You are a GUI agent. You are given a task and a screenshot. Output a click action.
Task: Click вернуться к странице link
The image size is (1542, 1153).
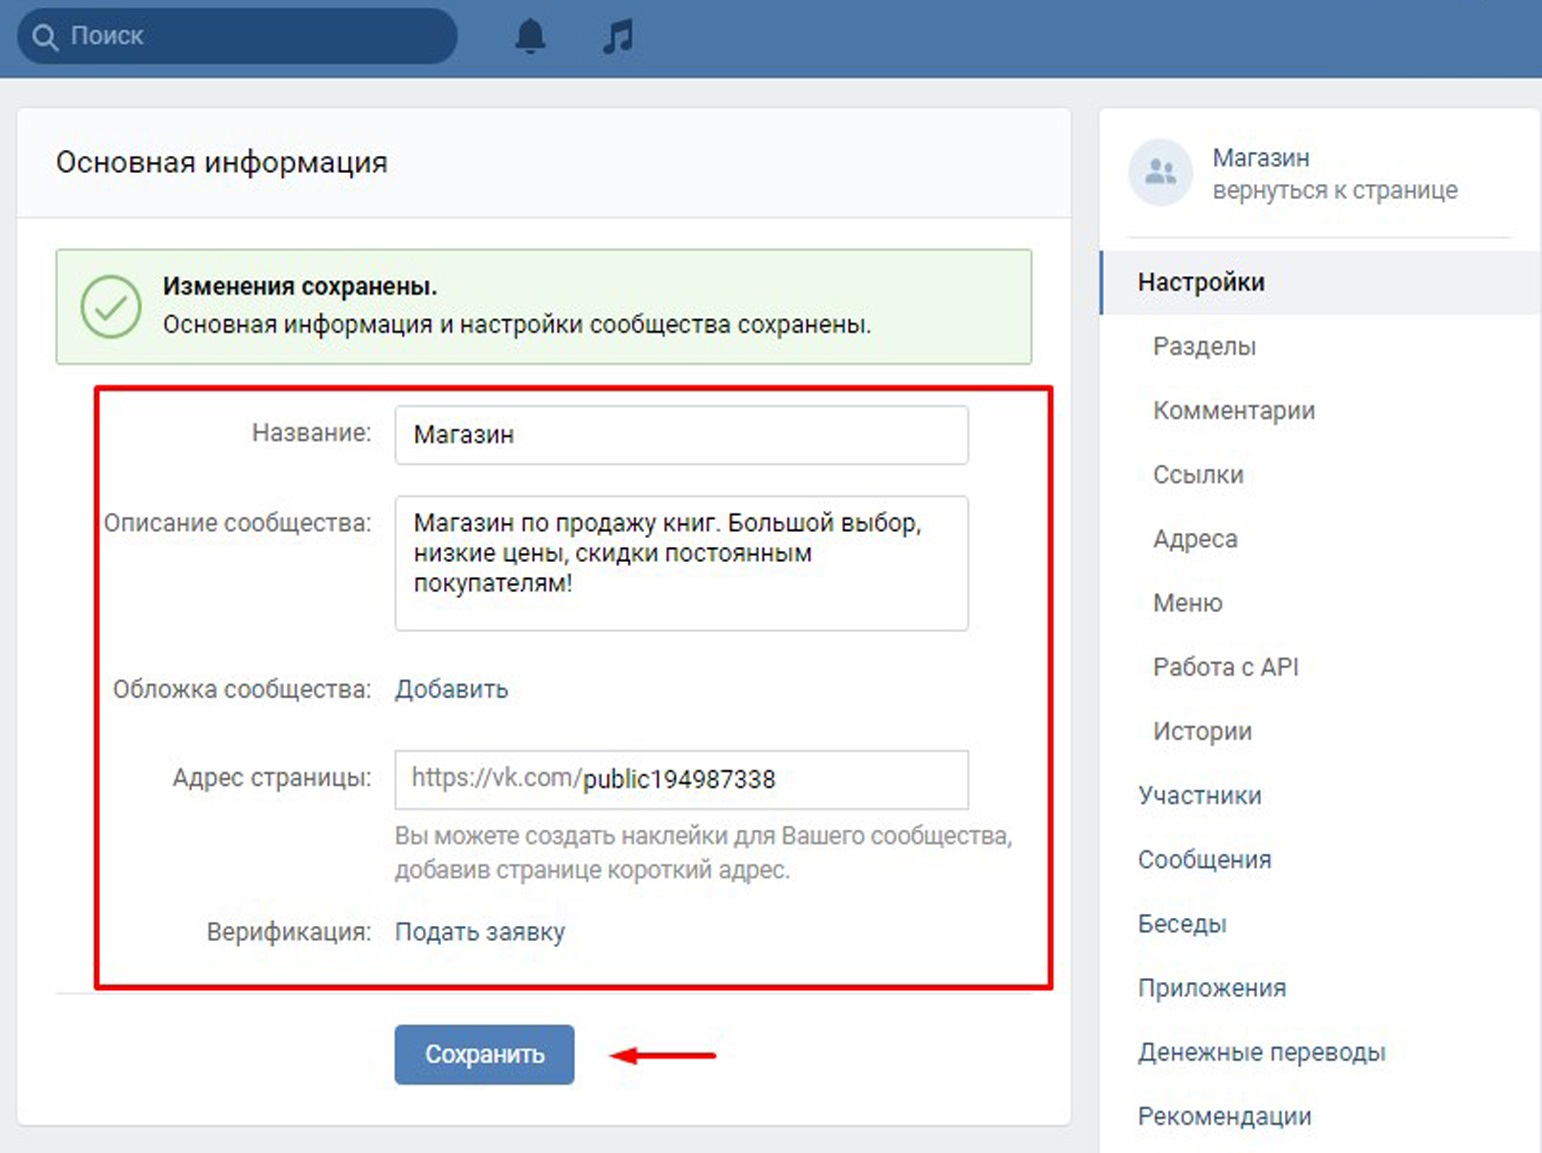click(x=1334, y=190)
